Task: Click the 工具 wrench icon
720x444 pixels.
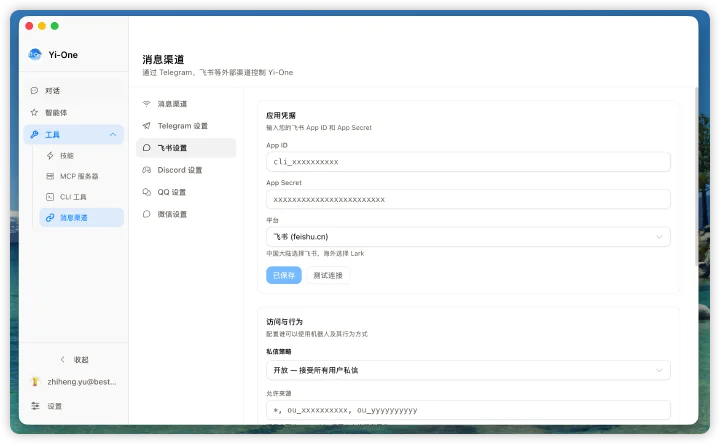Action: (x=34, y=135)
